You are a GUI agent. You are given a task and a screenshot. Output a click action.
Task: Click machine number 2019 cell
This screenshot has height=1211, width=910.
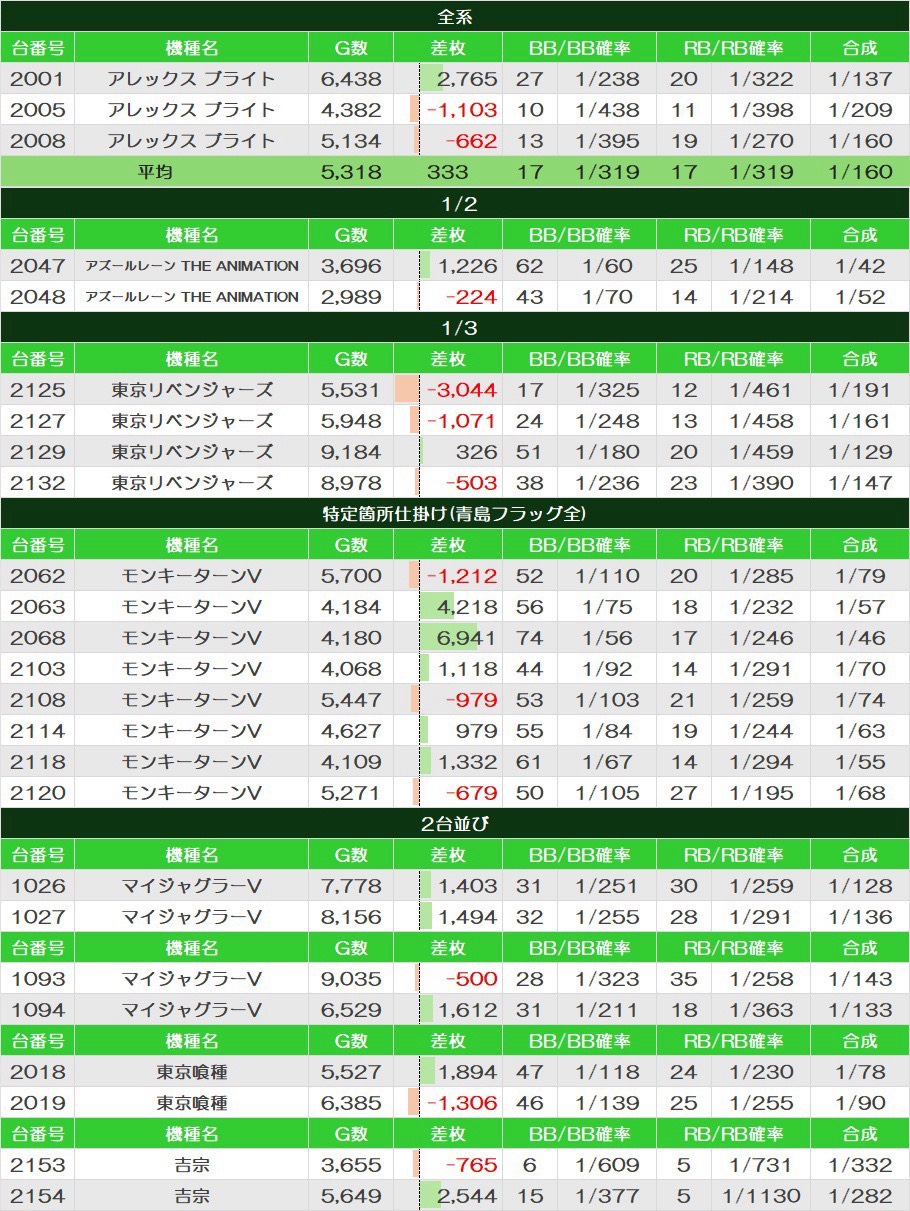click(x=37, y=1102)
